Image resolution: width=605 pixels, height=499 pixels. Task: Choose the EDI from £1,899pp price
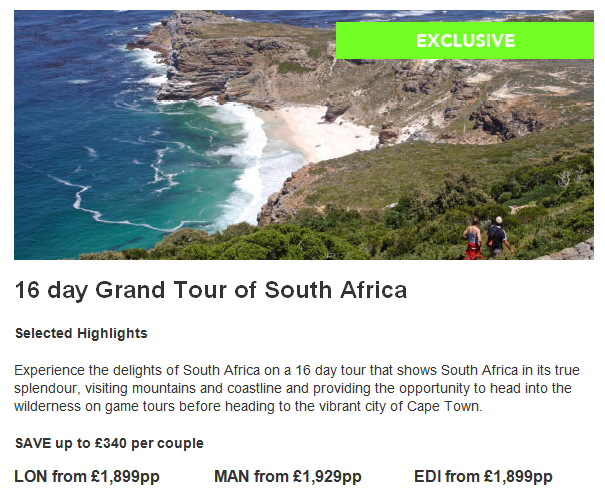click(483, 476)
